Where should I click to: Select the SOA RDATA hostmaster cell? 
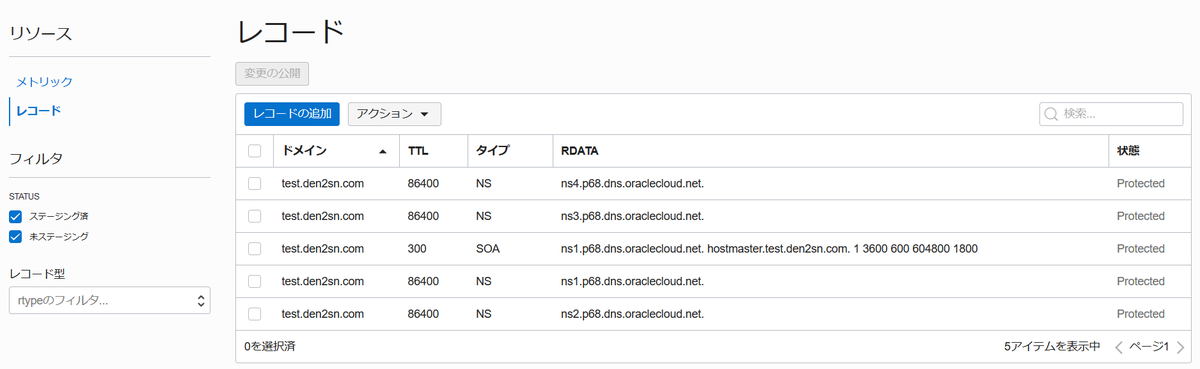point(769,248)
